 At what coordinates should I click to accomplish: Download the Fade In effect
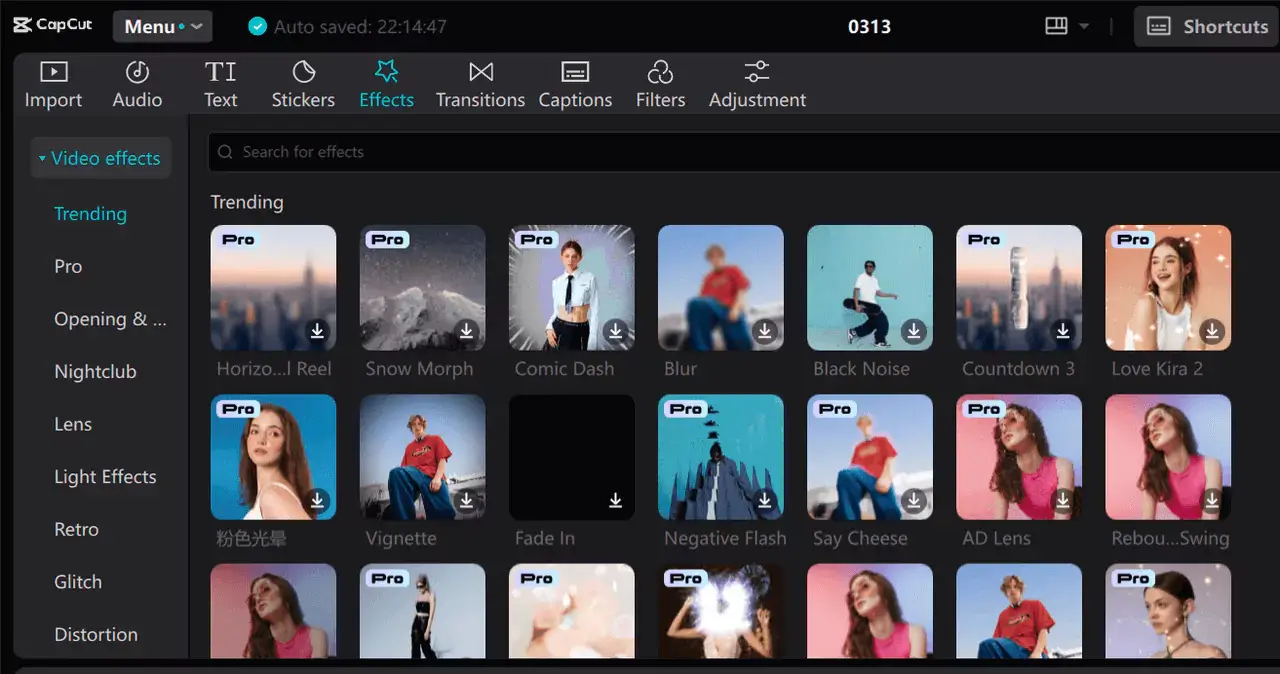click(616, 500)
